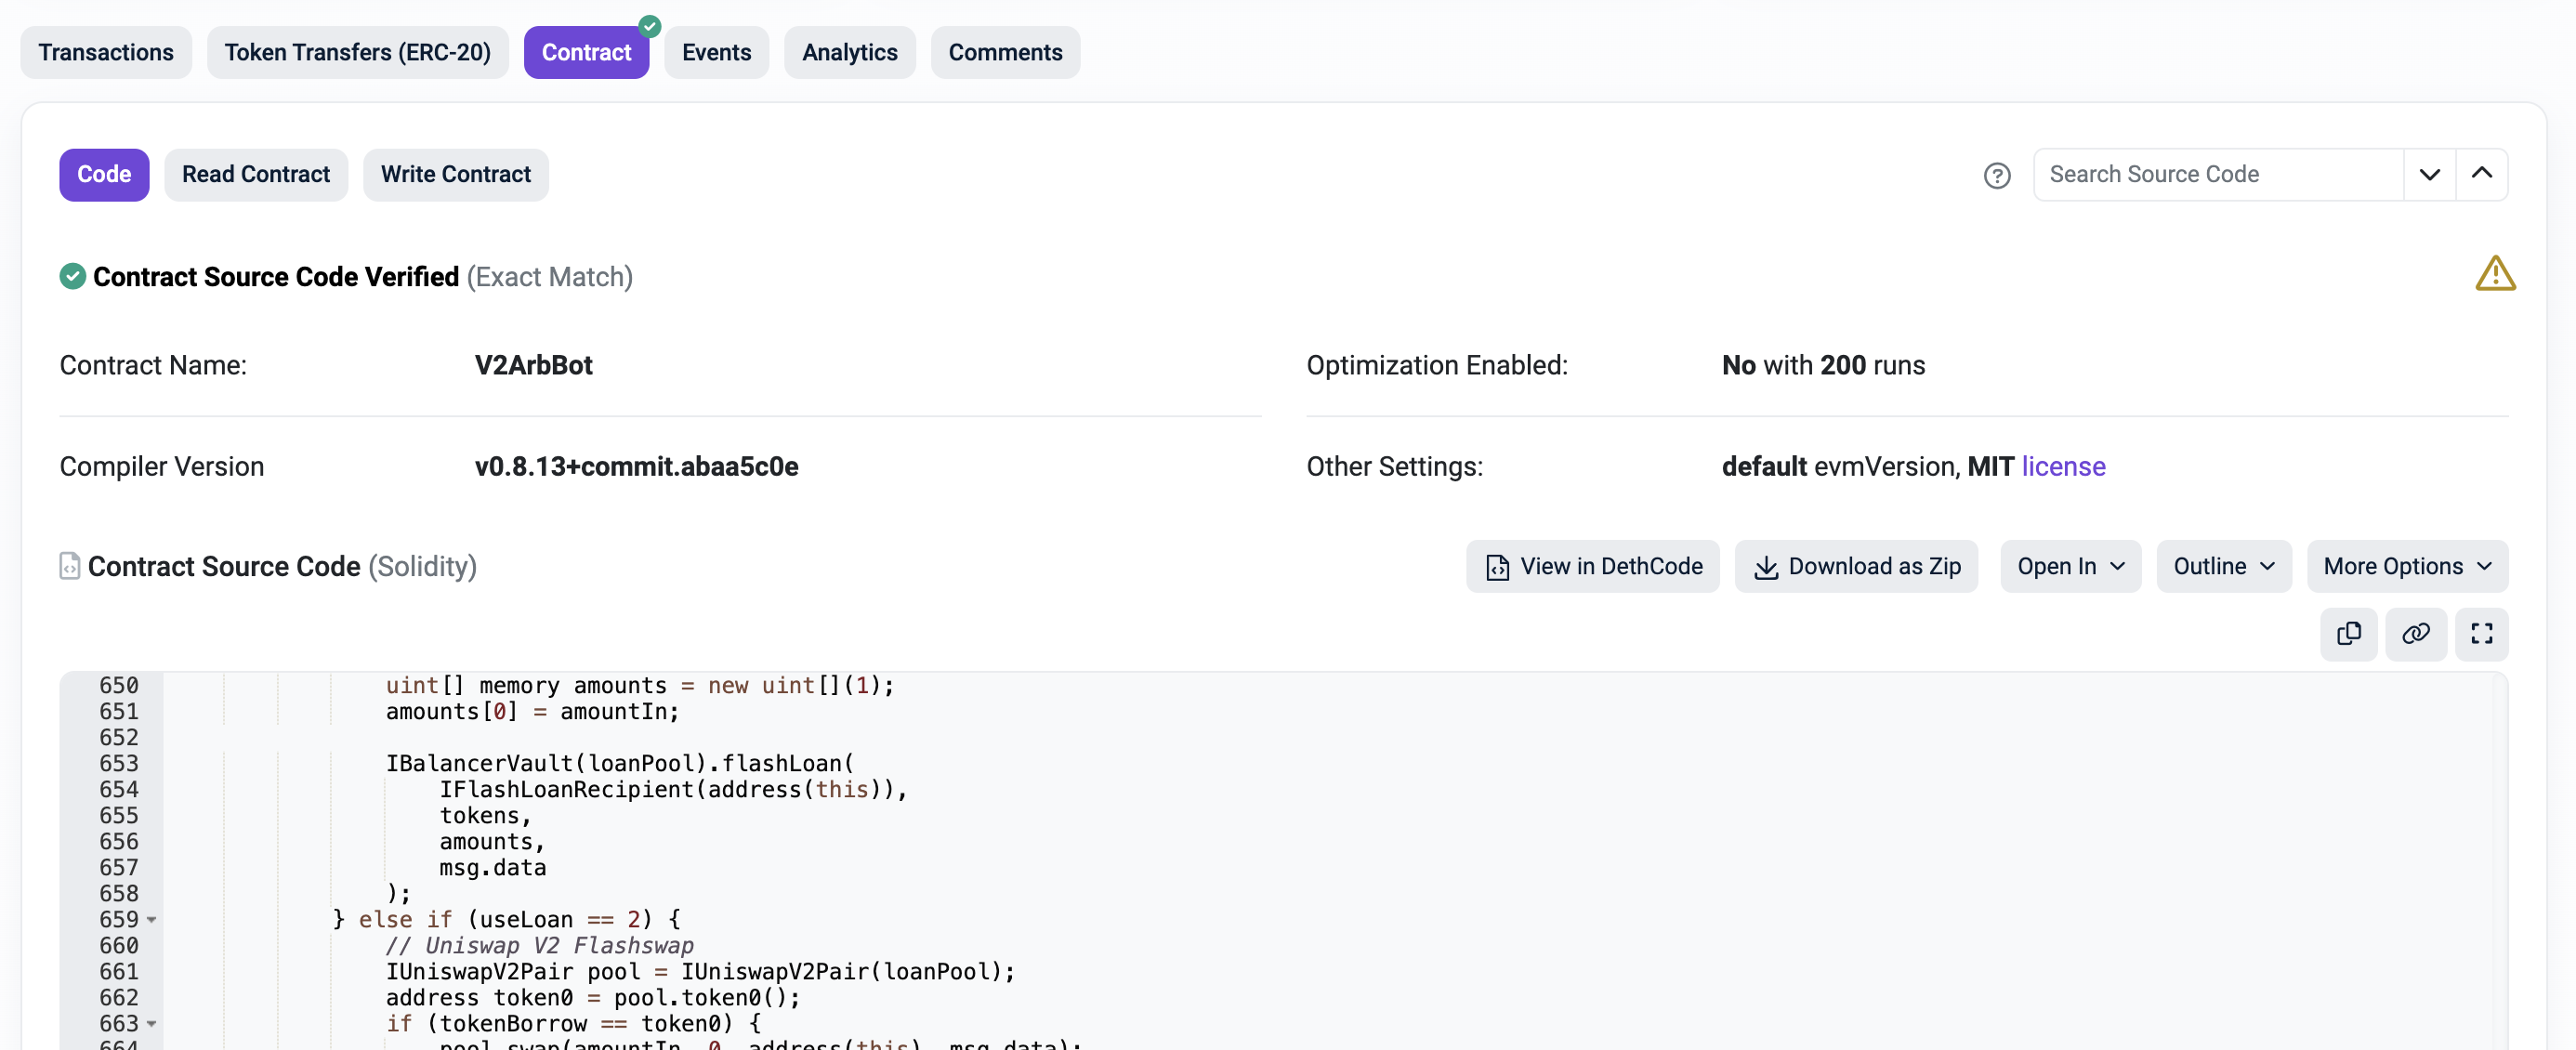Focus the Search Source Code field

2216,175
